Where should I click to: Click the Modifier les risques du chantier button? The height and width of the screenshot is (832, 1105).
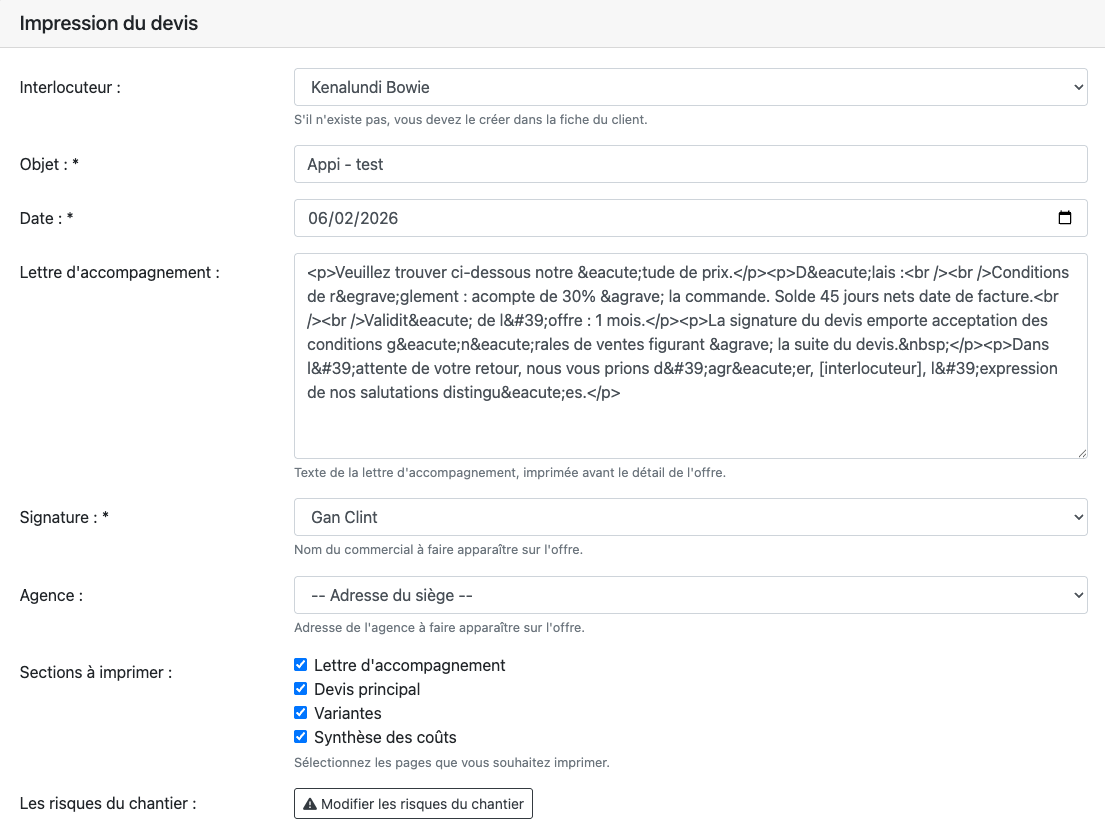point(413,804)
